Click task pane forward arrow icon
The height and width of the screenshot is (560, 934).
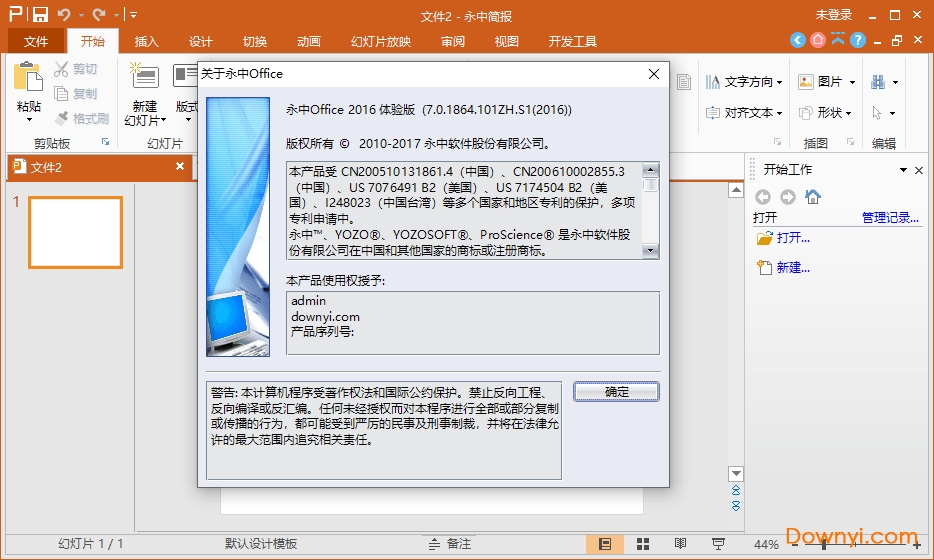(x=787, y=197)
